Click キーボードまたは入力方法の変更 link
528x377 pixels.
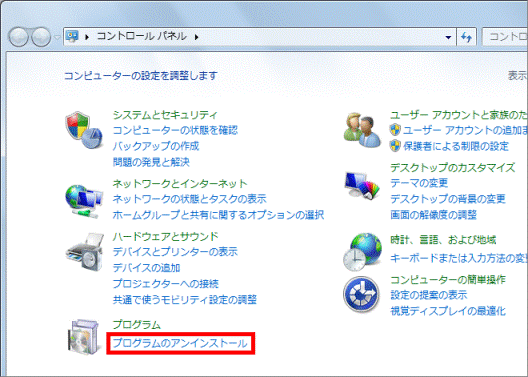459,258
